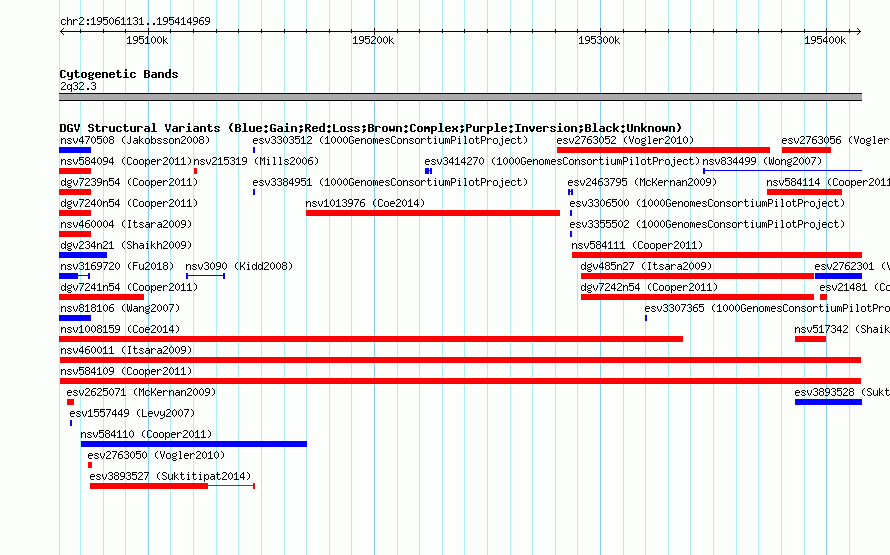Click the 195300k ruler label
This screenshot has width=890, height=555.
(599, 40)
